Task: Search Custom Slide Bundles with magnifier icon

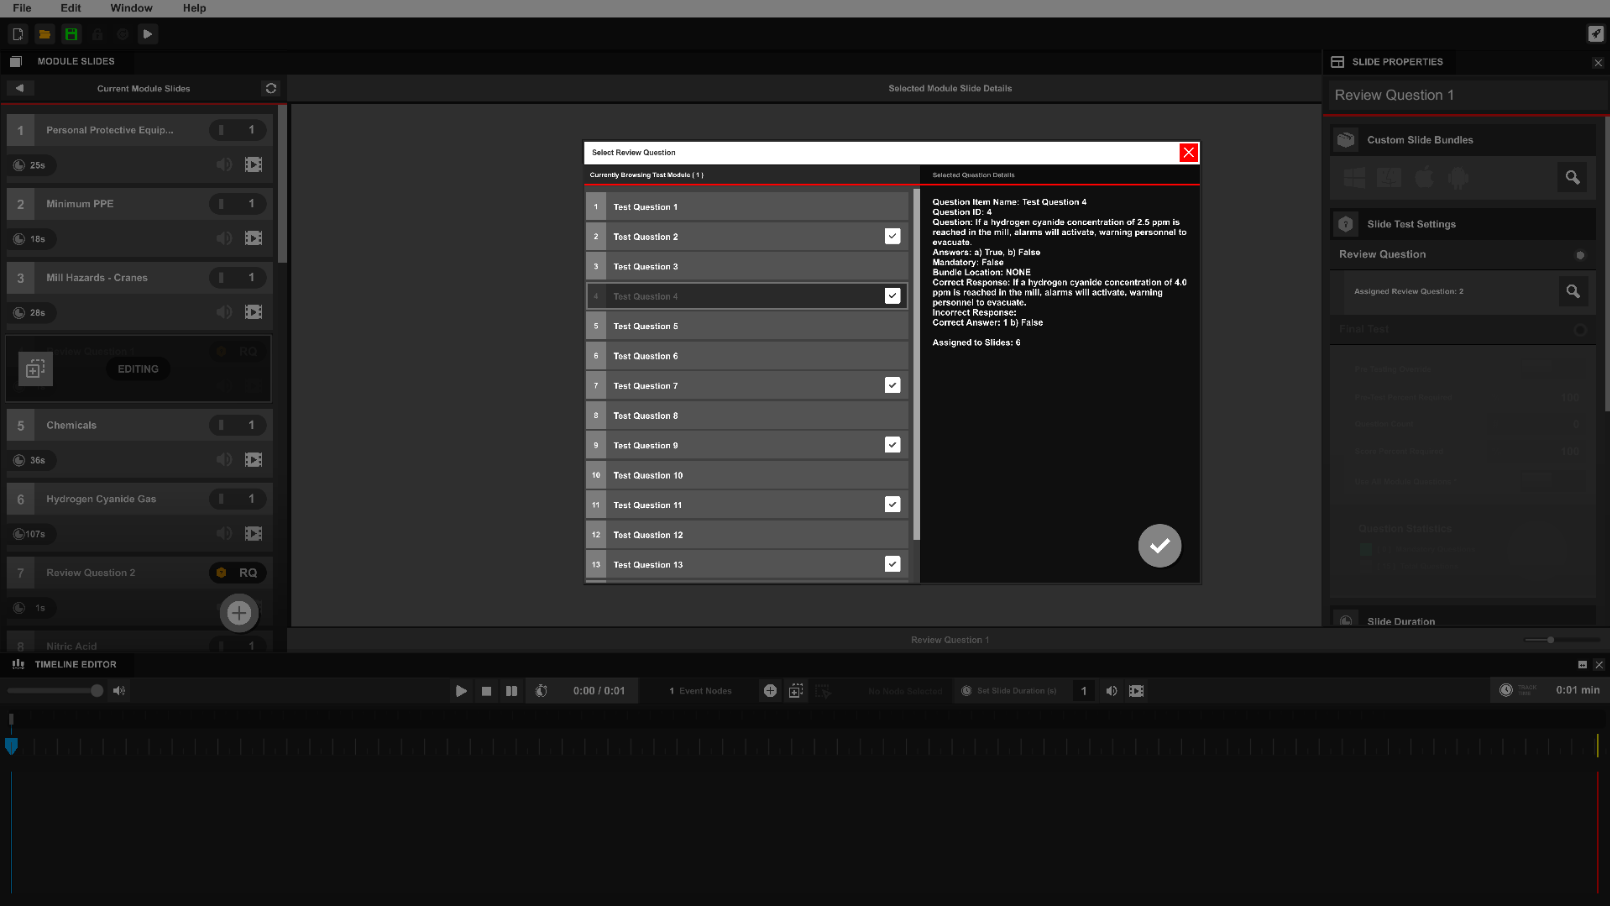Action: [1572, 177]
